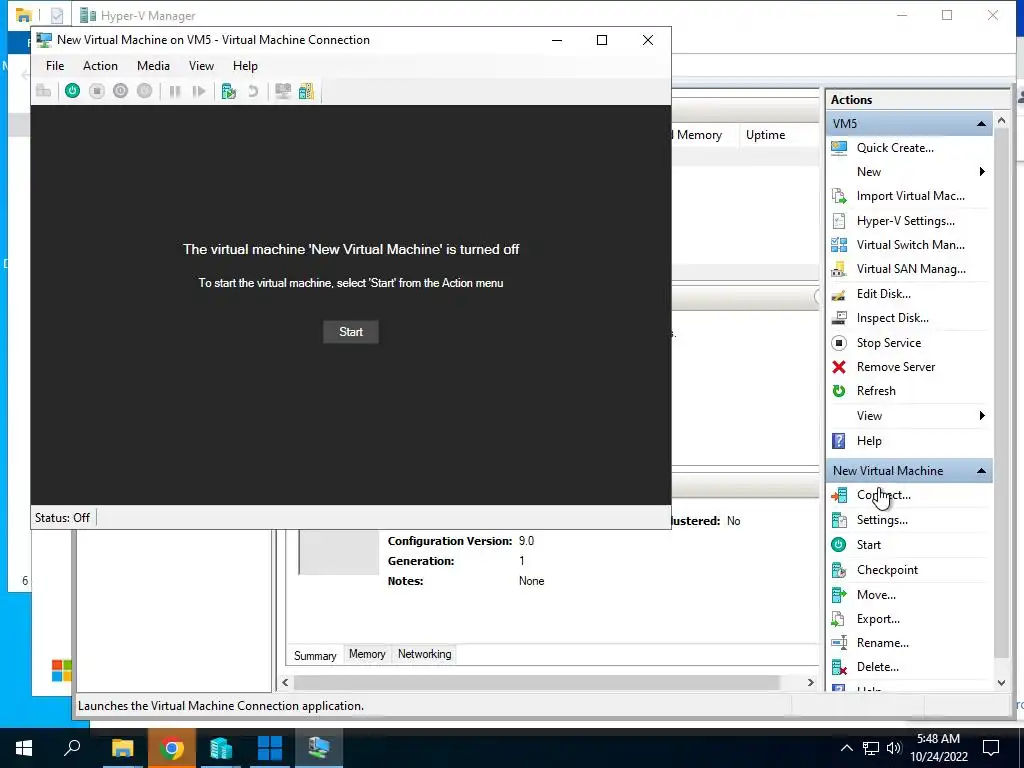
Task: Click horizontal scrollbar right arrow in details pane
Action: [x=810, y=682]
